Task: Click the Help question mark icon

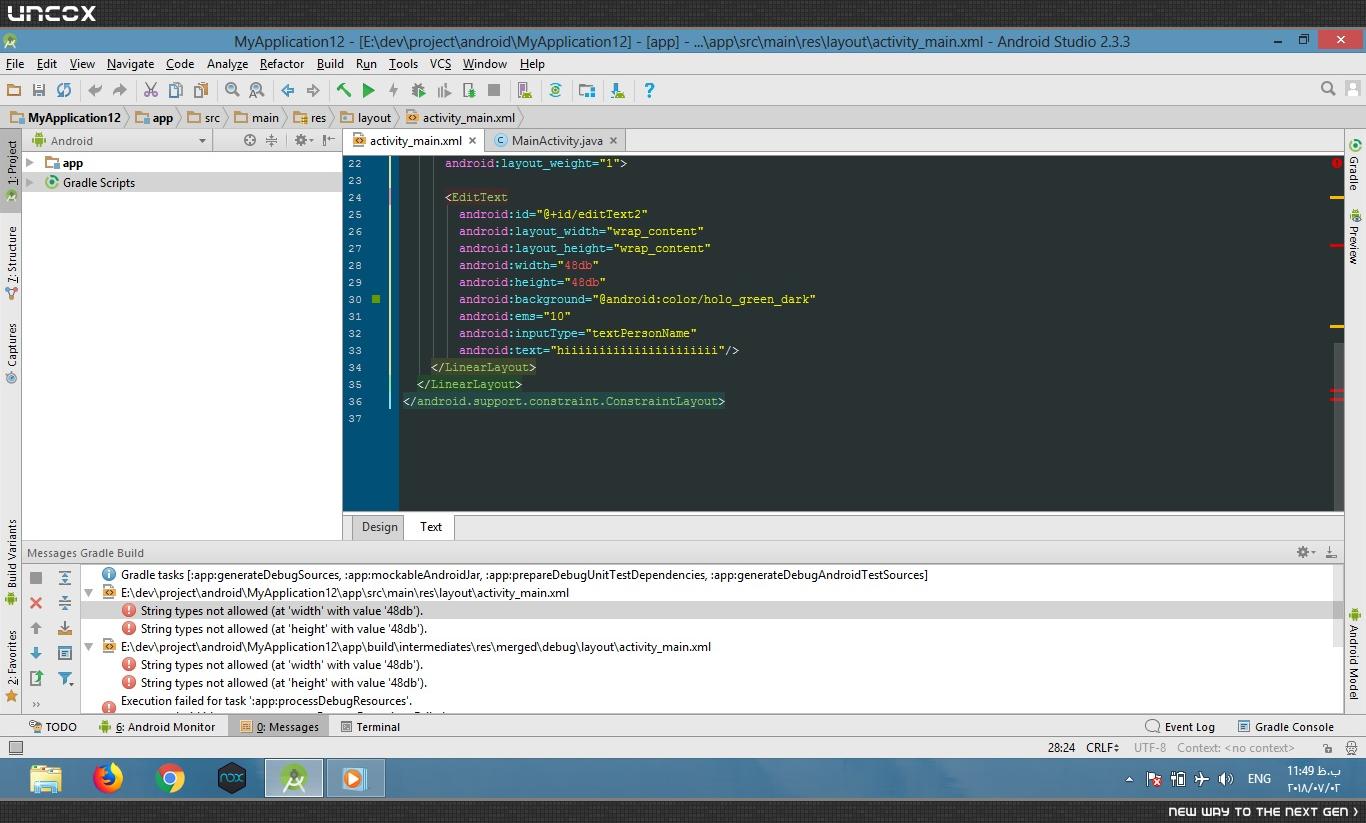Action: (649, 90)
